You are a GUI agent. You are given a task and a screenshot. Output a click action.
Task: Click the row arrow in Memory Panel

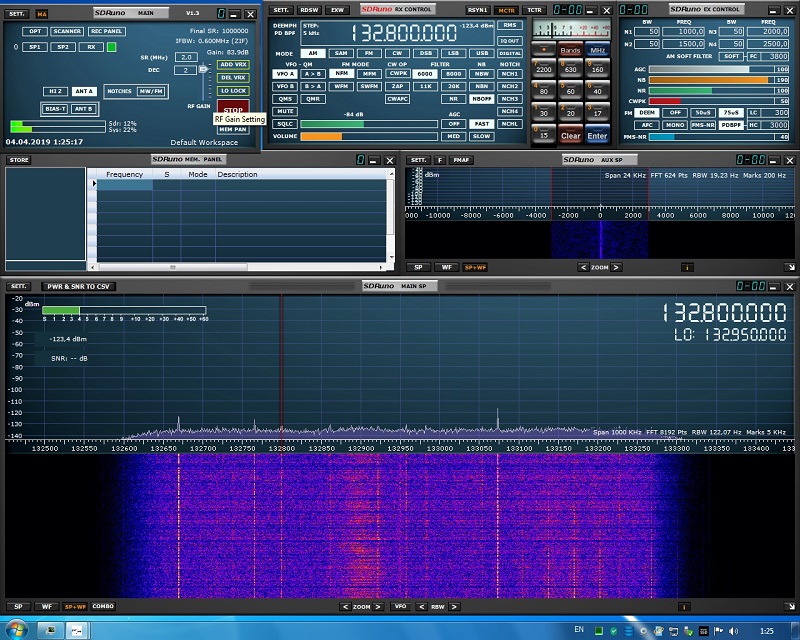[94, 183]
